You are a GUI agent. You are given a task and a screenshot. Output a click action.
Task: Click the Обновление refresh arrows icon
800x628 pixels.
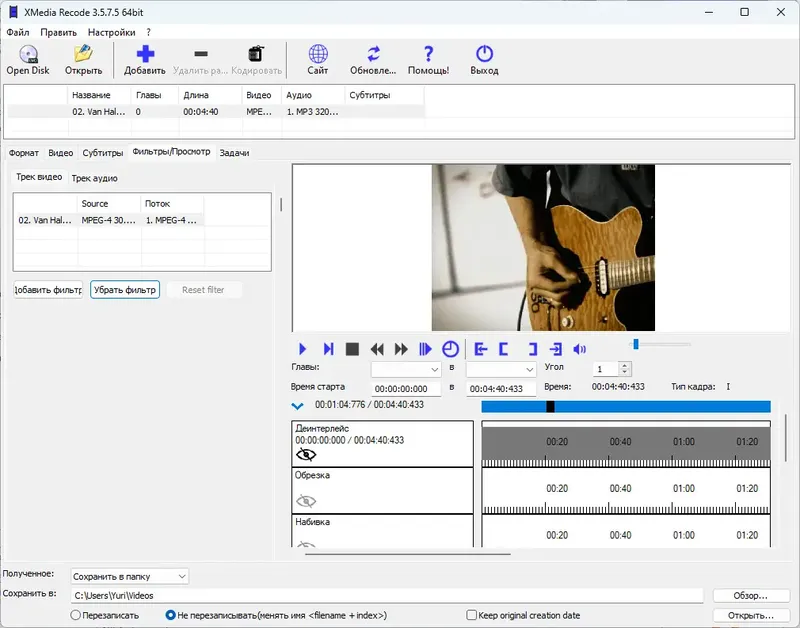(373, 55)
